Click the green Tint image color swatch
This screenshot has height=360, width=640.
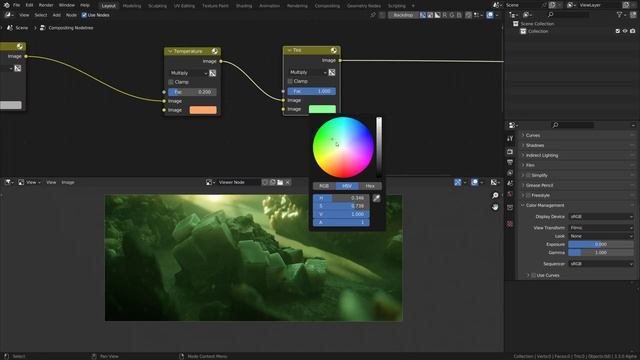(x=322, y=109)
